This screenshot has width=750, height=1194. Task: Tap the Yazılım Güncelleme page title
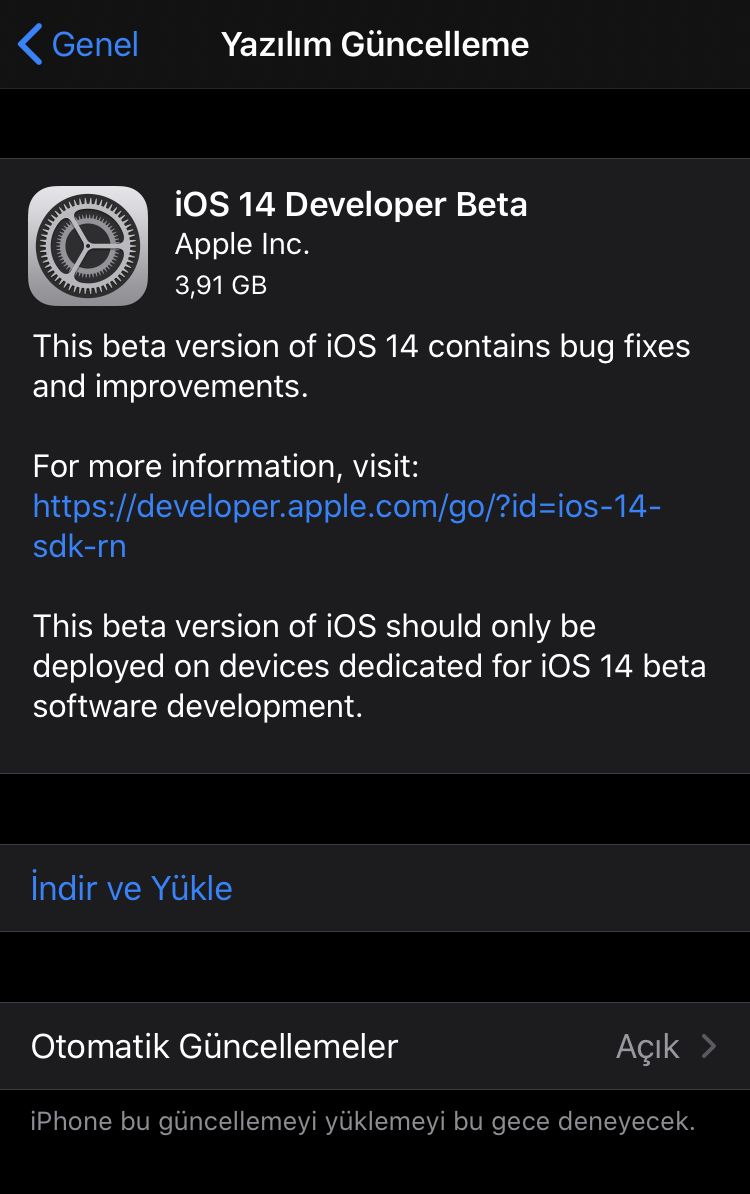click(x=375, y=45)
